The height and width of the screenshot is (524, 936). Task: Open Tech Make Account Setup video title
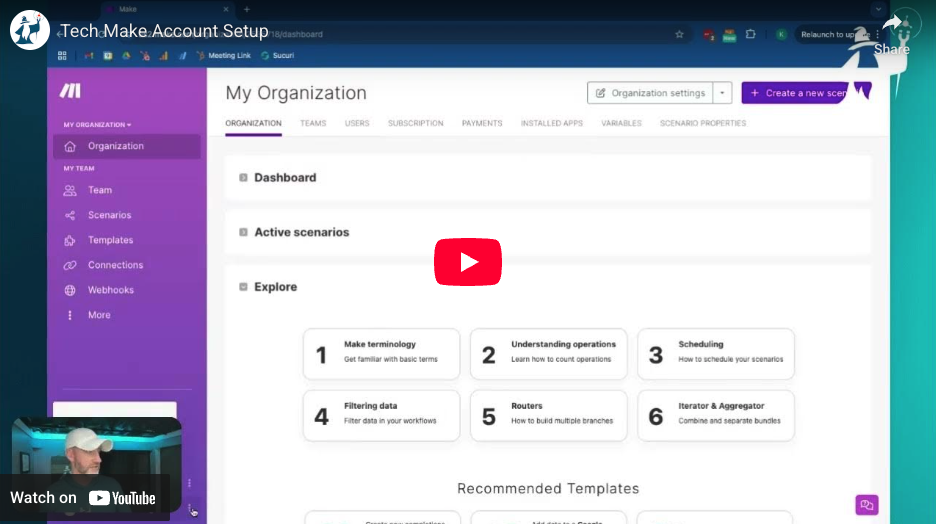pos(165,31)
